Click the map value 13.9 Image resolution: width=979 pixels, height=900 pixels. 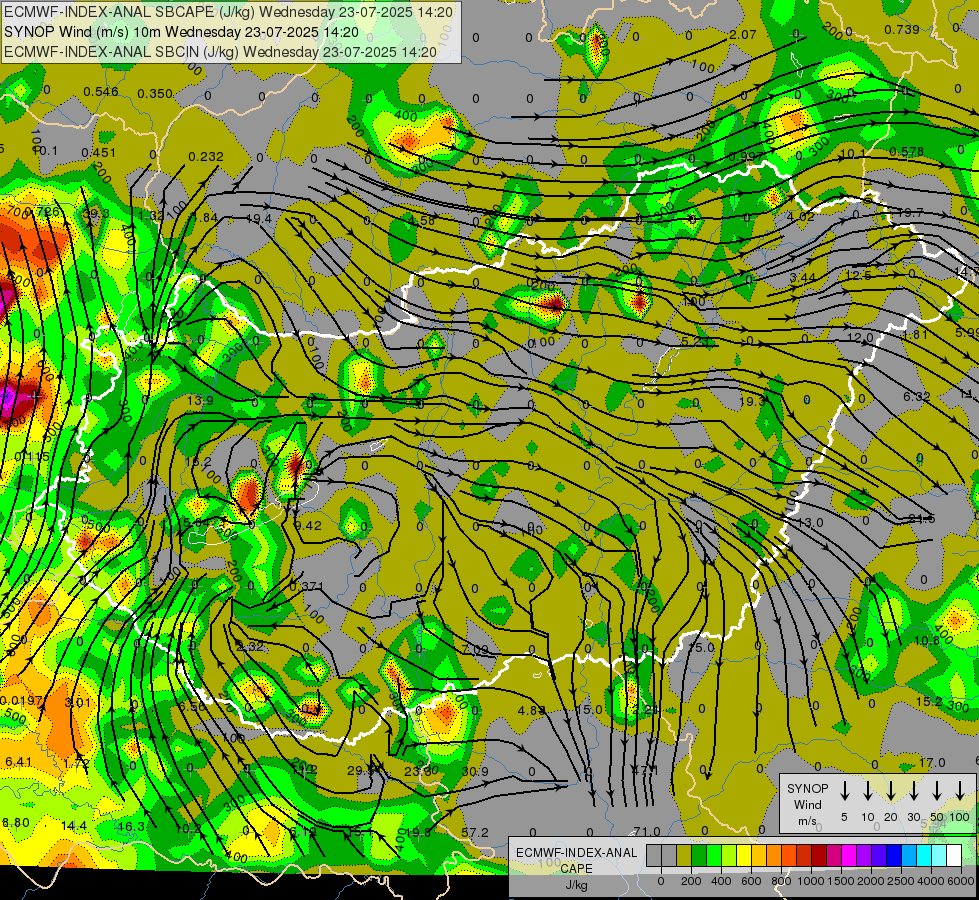(200, 400)
